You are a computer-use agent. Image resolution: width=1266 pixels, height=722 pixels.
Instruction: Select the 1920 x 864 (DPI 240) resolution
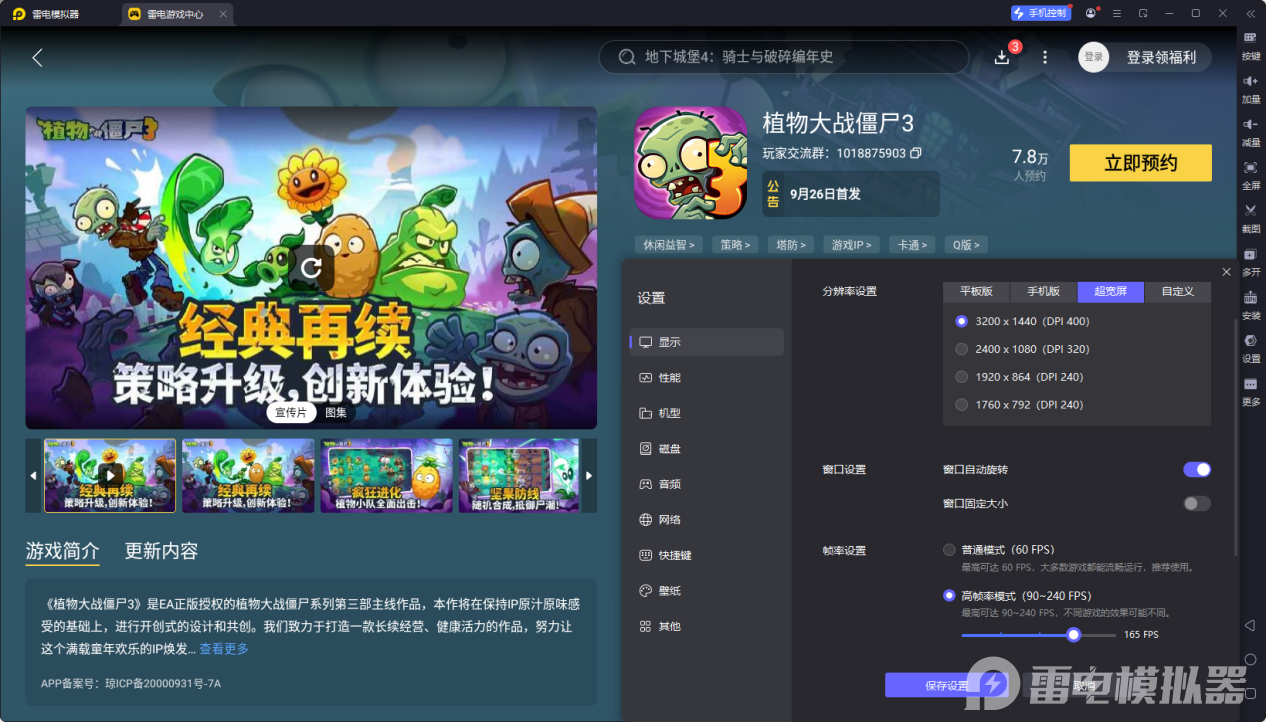962,377
